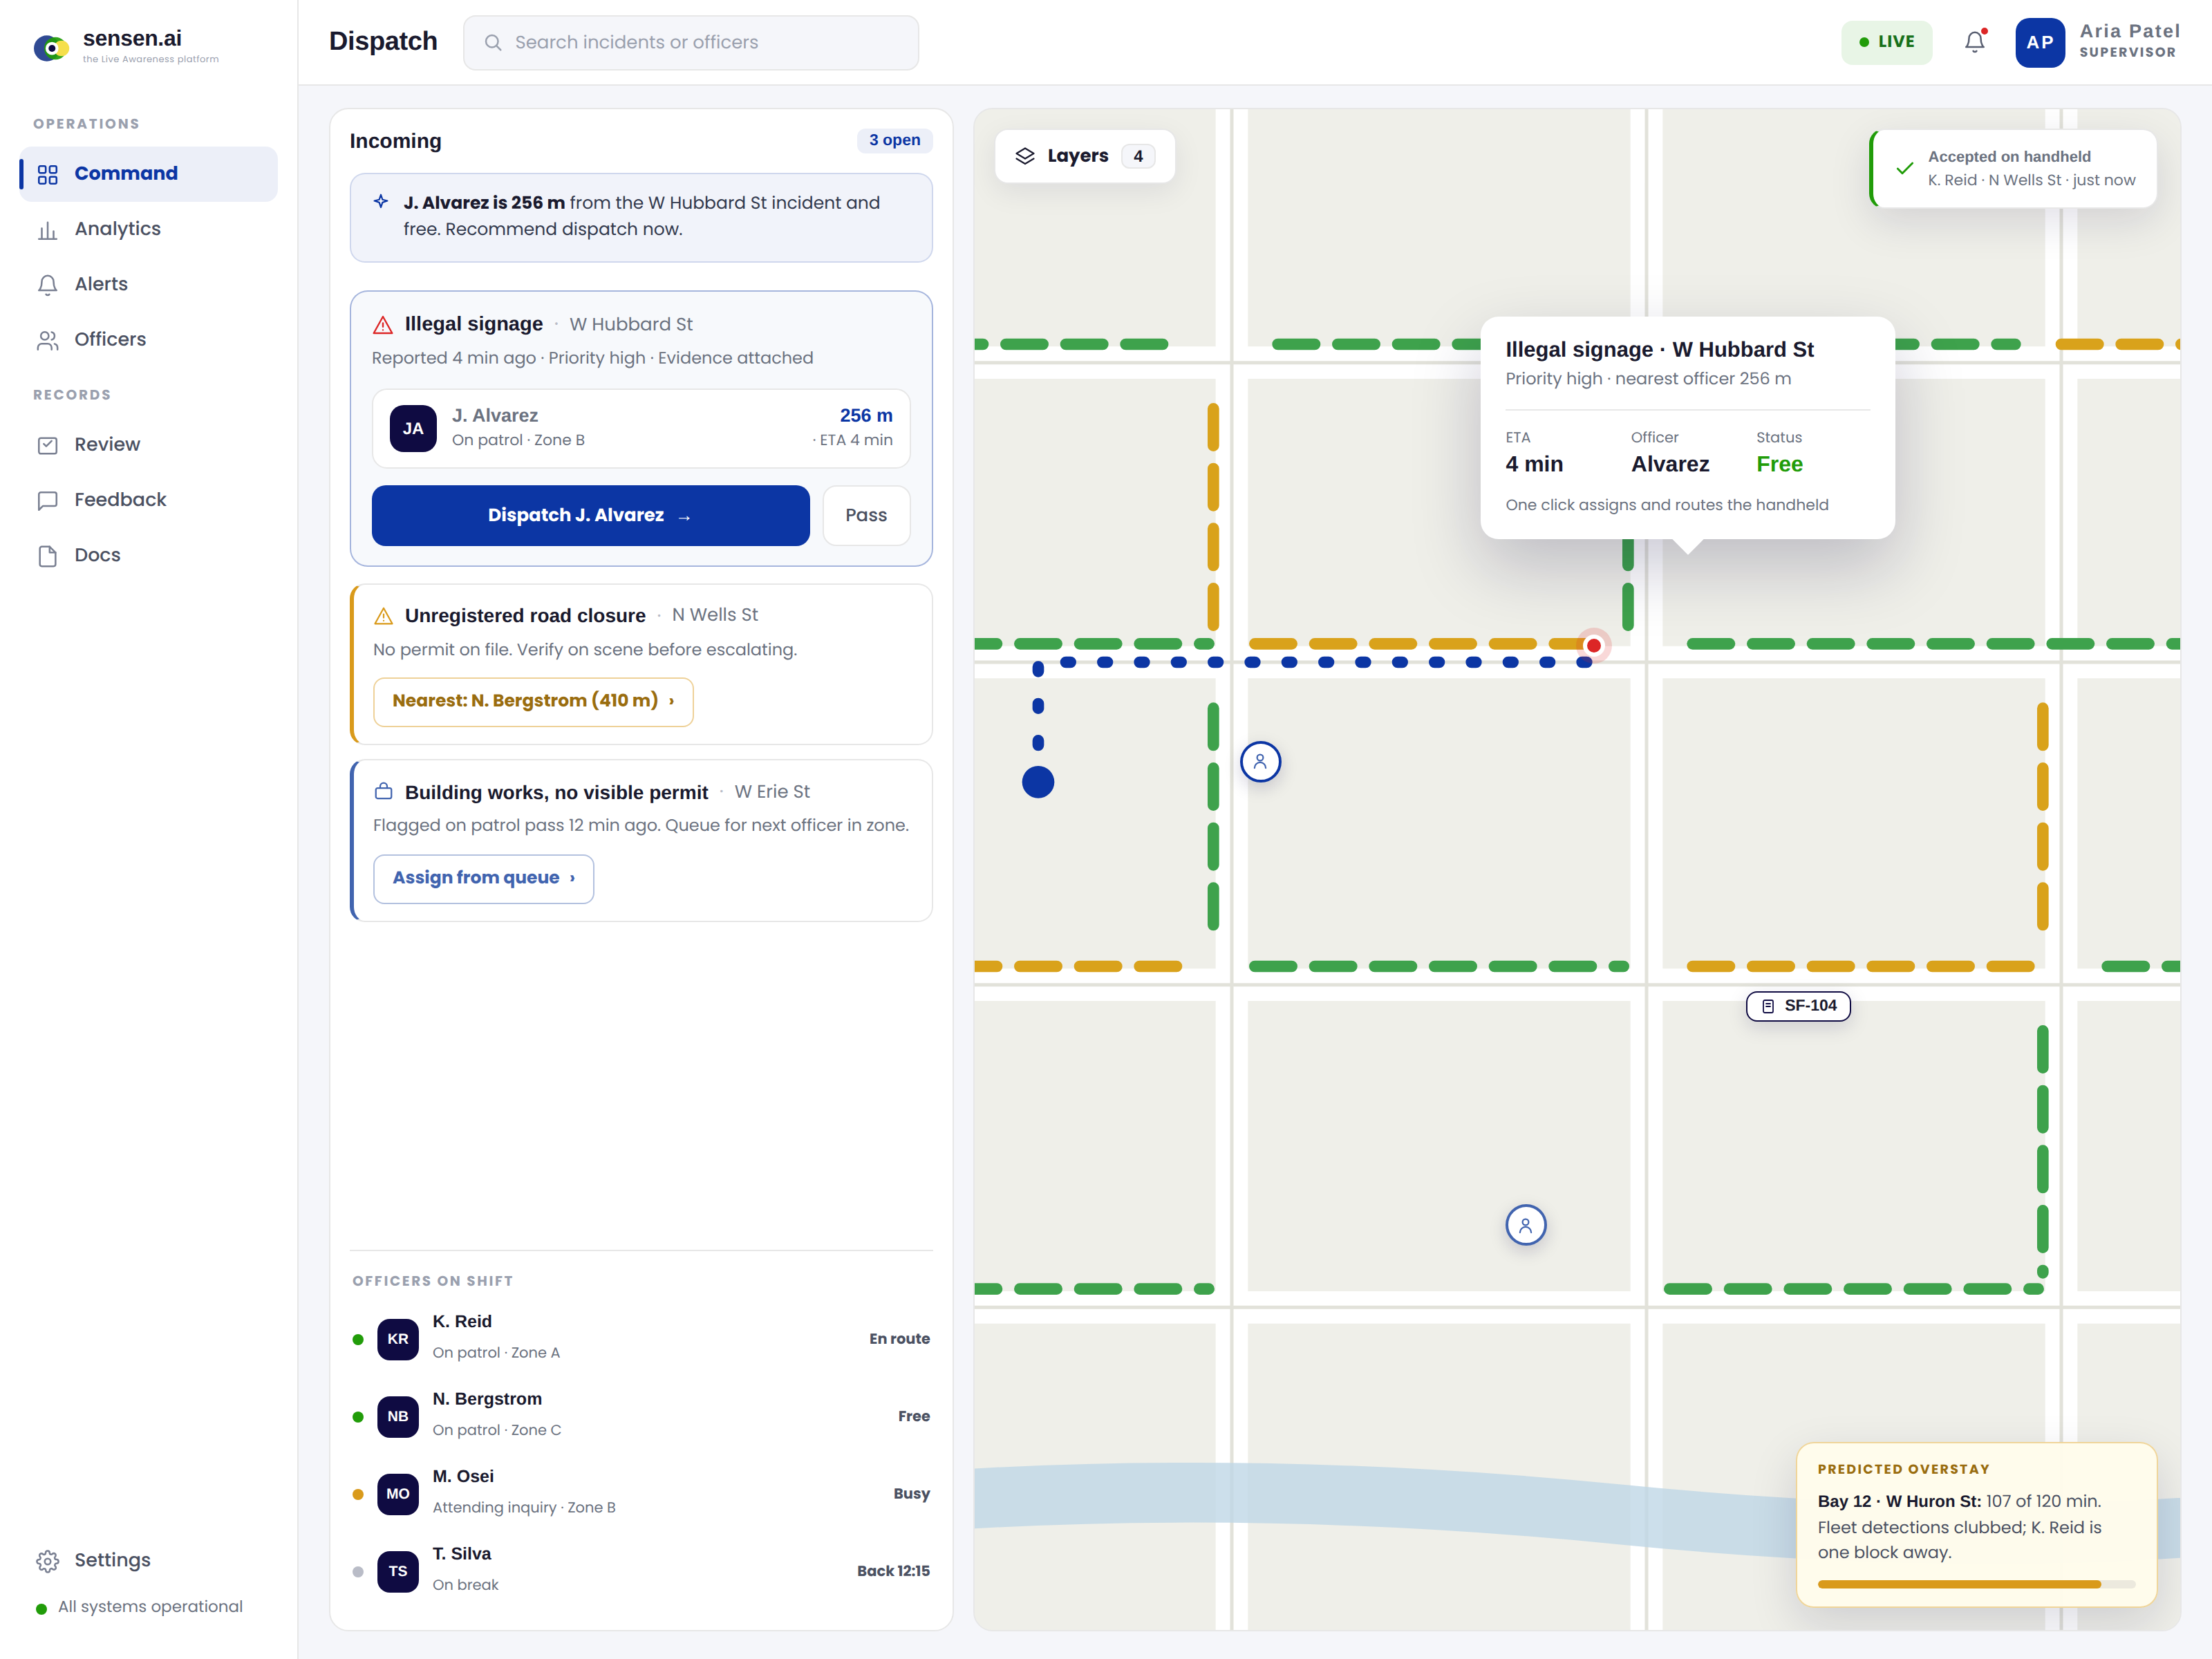Click the AI recommendation sparkle icon
This screenshot has width=2212, height=1659.
(x=381, y=202)
